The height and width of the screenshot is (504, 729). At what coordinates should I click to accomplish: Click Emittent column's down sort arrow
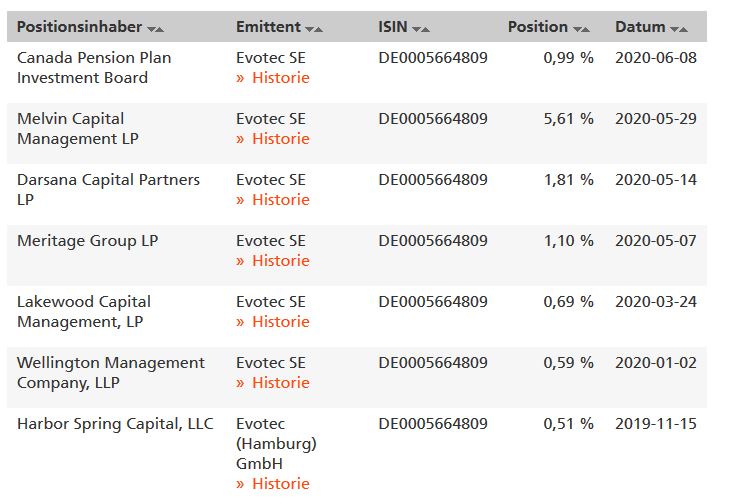[308, 29]
